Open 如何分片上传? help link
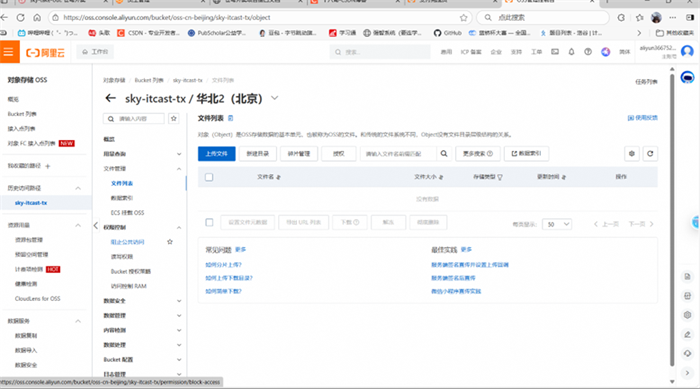 pyautogui.click(x=223, y=265)
